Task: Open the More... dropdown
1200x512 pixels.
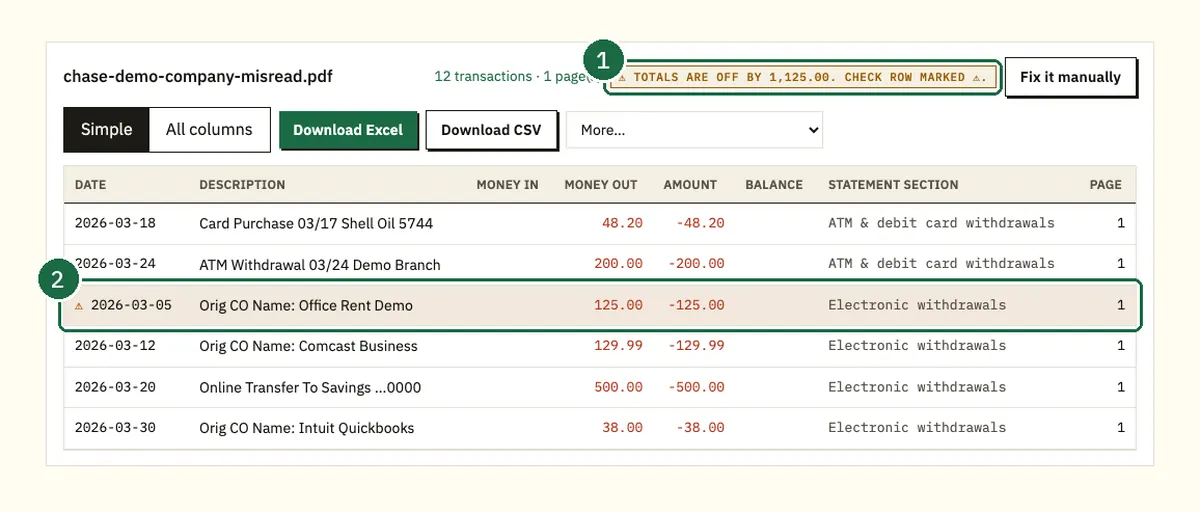Action: pos(694,130)
